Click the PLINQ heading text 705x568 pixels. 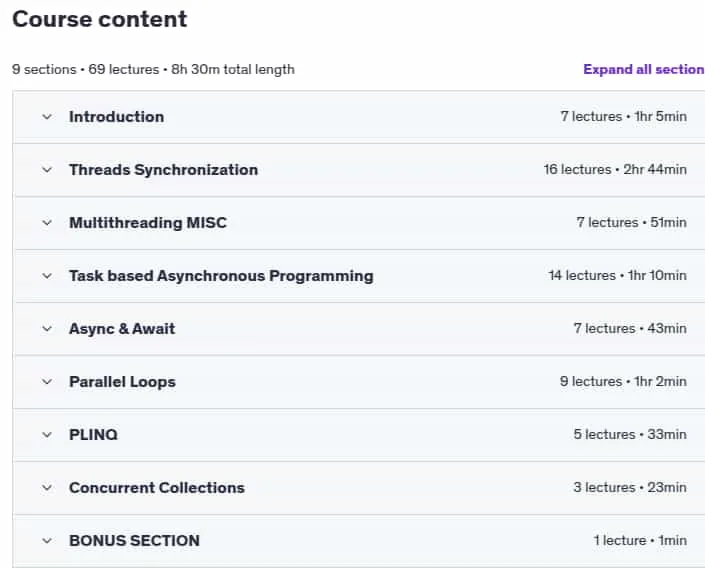click(x=94, y=435)
